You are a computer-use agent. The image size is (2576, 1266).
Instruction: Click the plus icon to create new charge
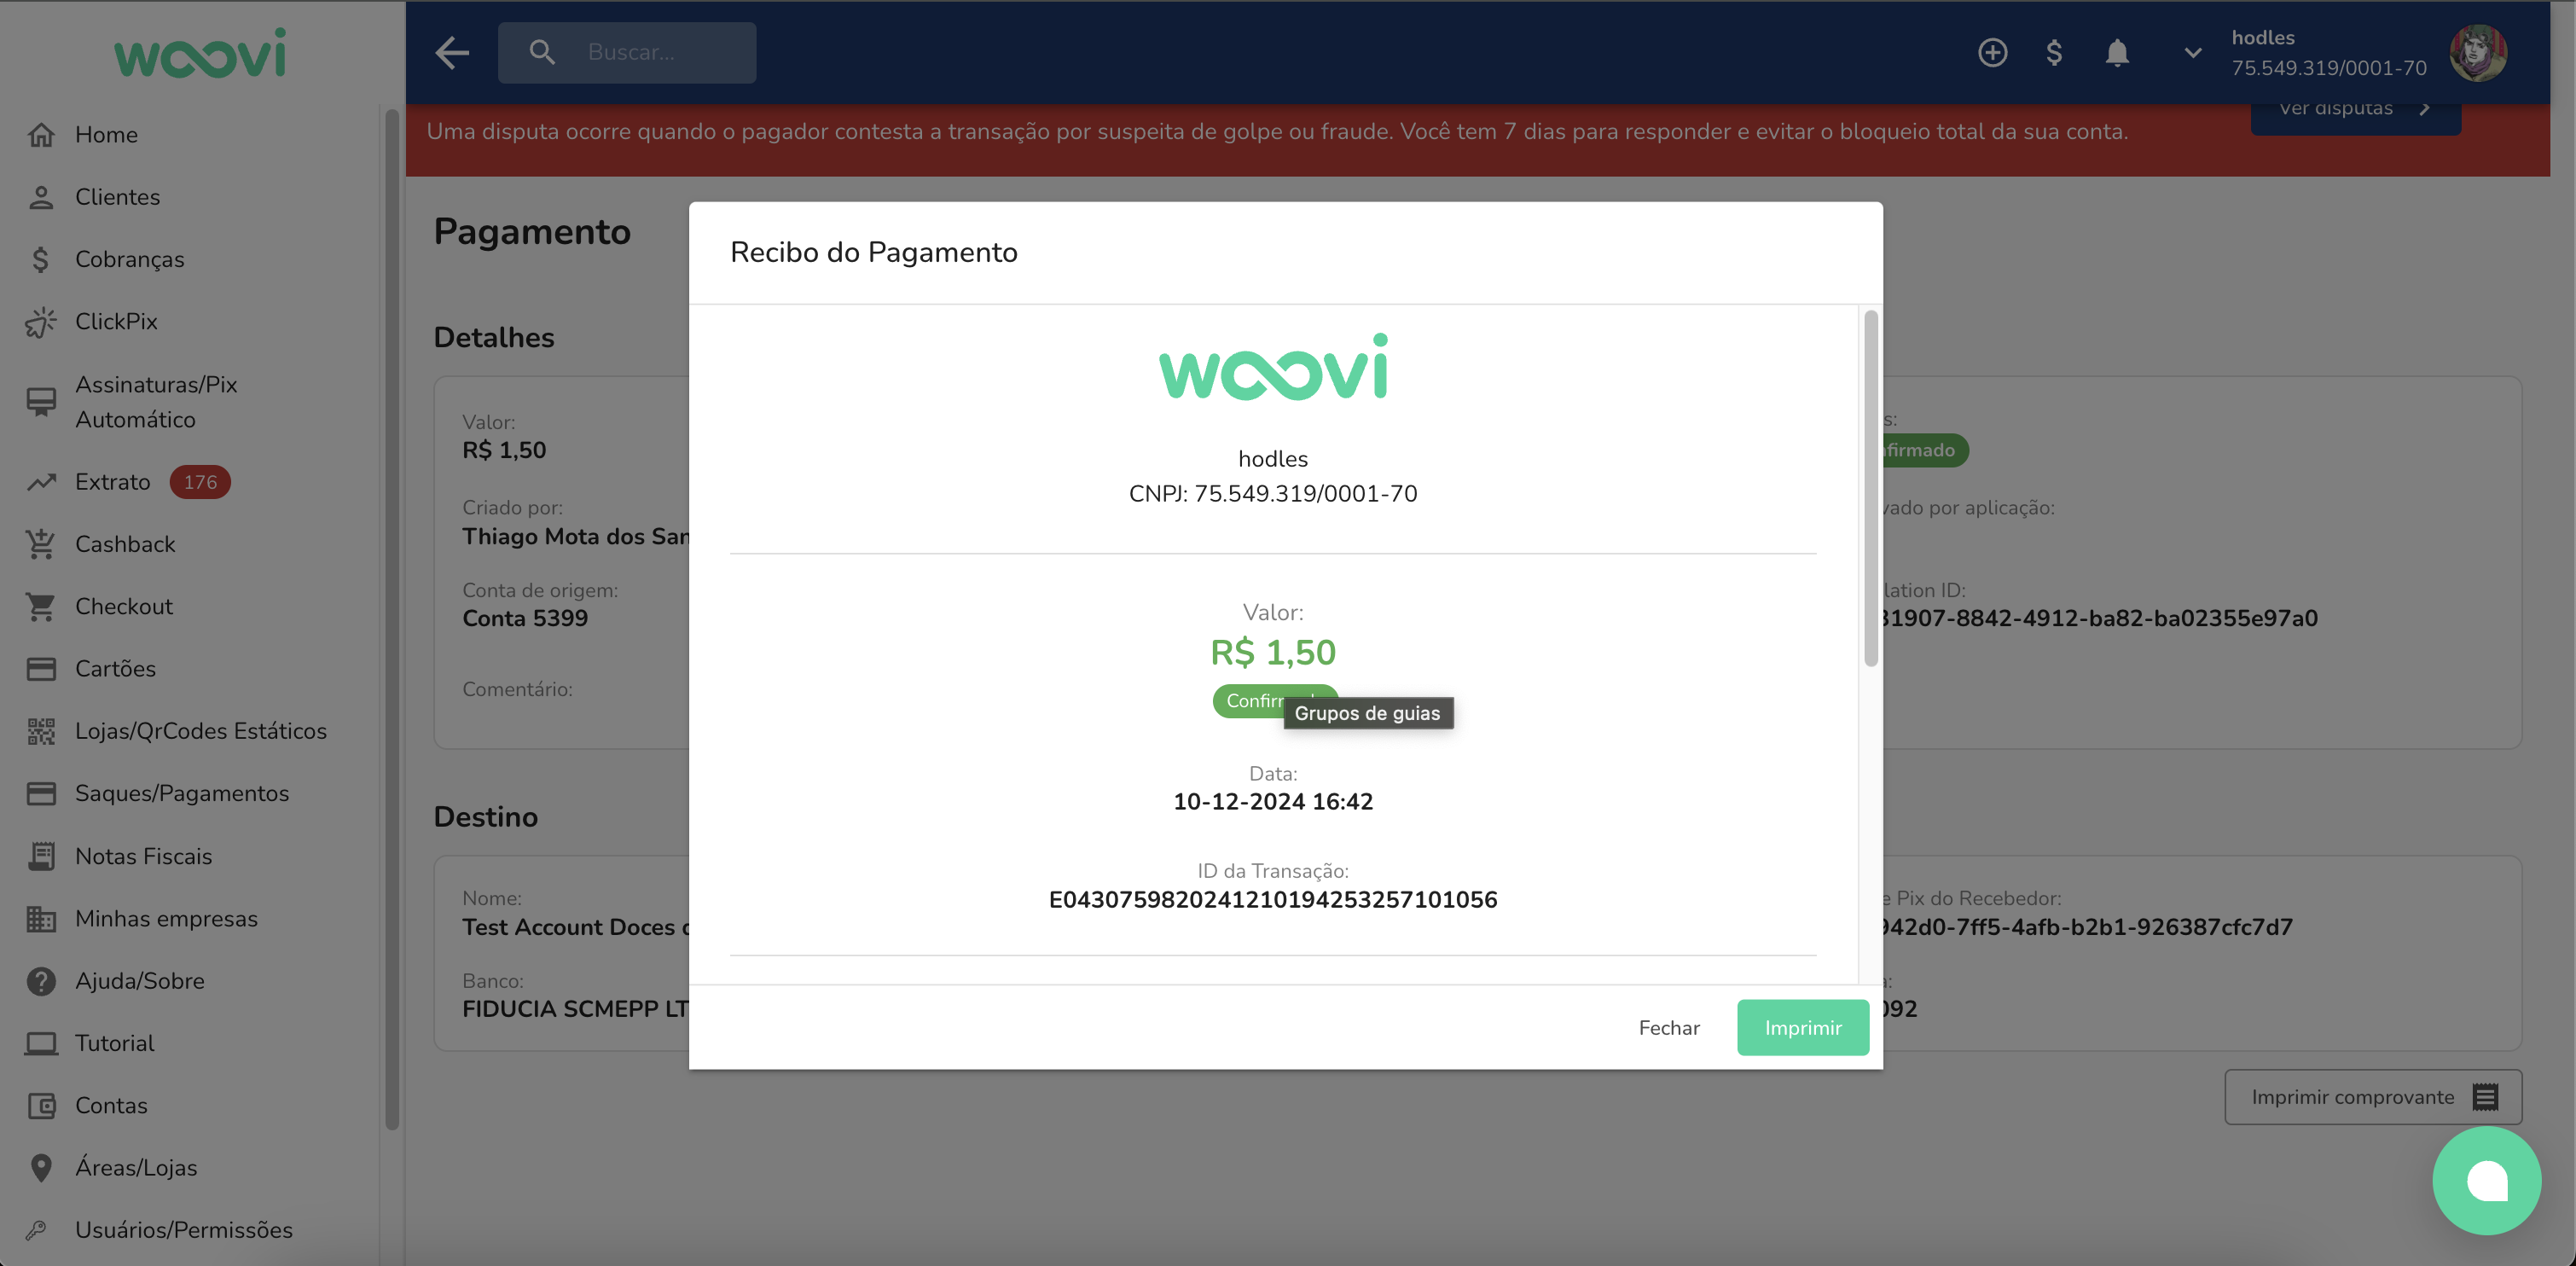point(1992,52)
